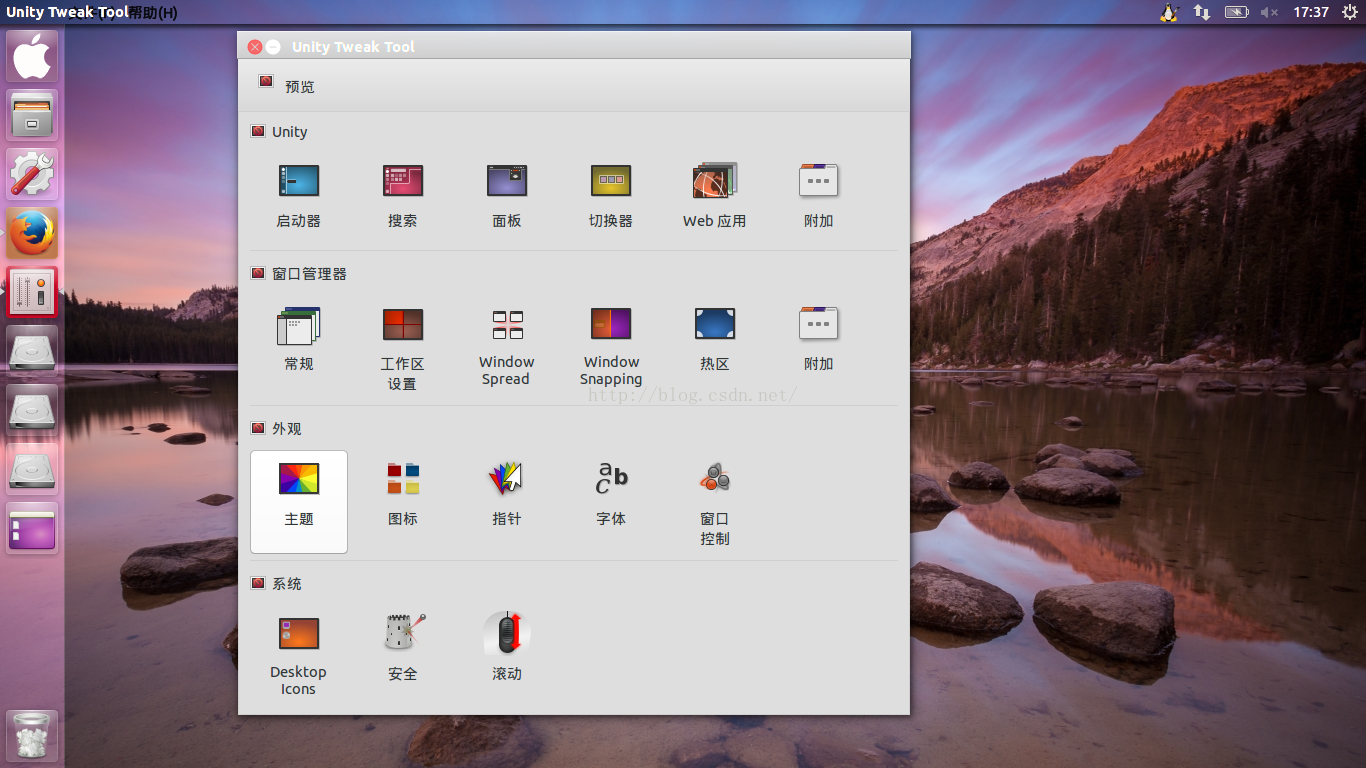Open the muted volume indicator
The image size is (1366, 768).
(x=1269, y=12)
